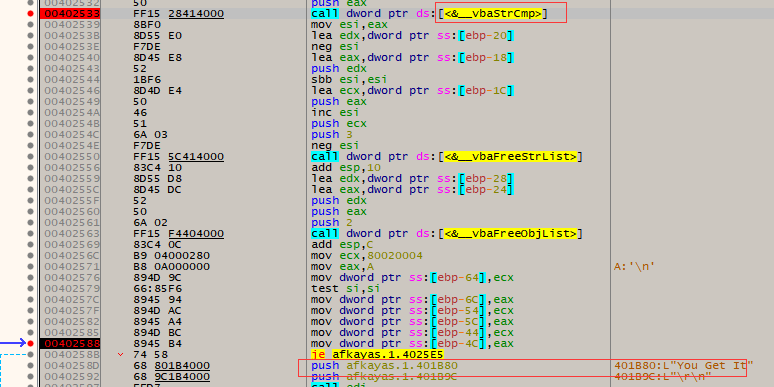Viewport: 774px width, 387px height.
Task: Click the 'lea ecx,dword ptr ss:[ebp-1C]' instruction
Action: click(x=413, y=91)
